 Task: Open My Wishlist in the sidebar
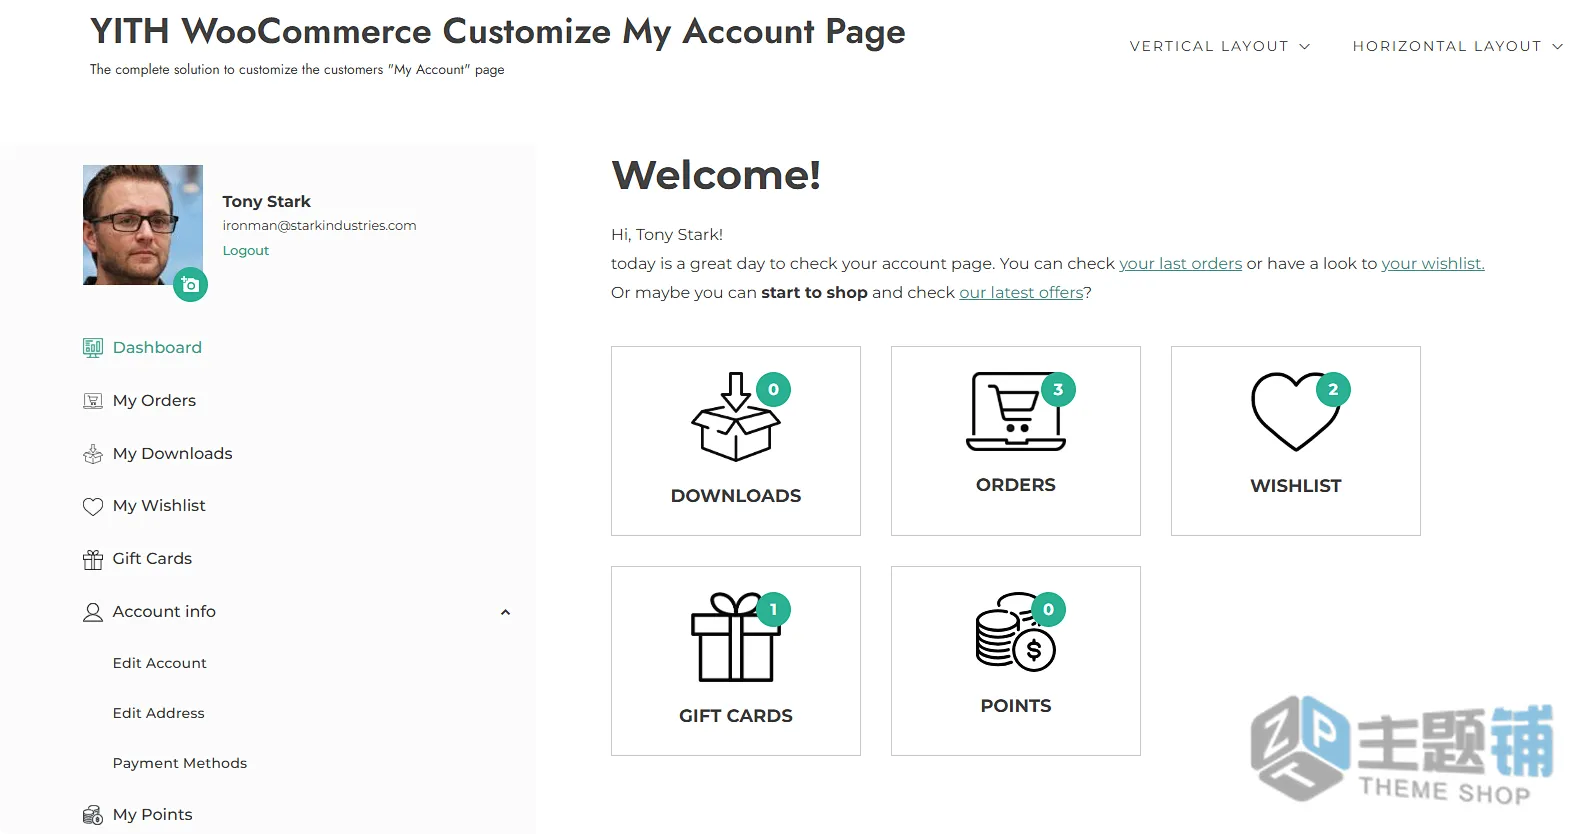(x=159, y=505)
